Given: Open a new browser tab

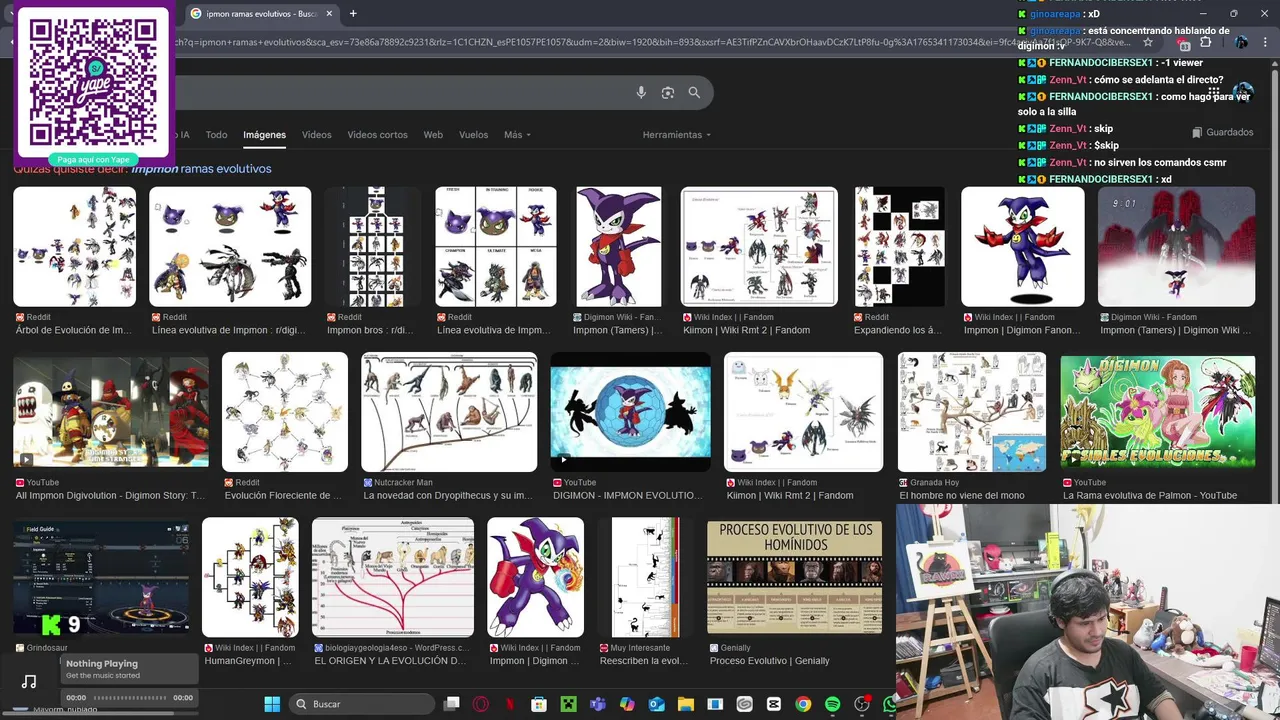Looking at the screenshot, I should coord(353,13).
